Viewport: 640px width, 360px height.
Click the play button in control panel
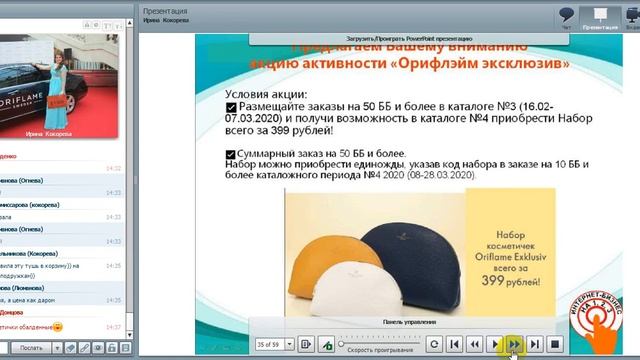click(x=495, y=344)
